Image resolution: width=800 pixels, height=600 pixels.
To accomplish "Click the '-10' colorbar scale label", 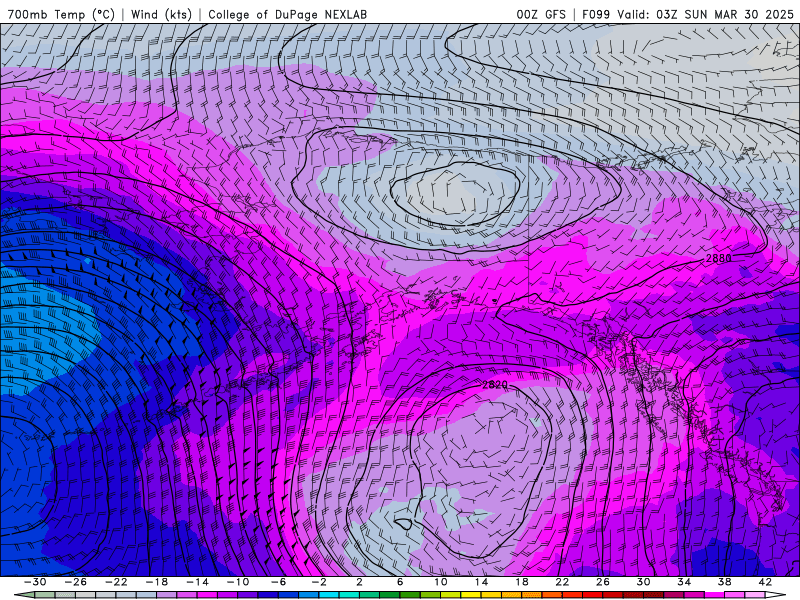I will click(x=237, y=582).
